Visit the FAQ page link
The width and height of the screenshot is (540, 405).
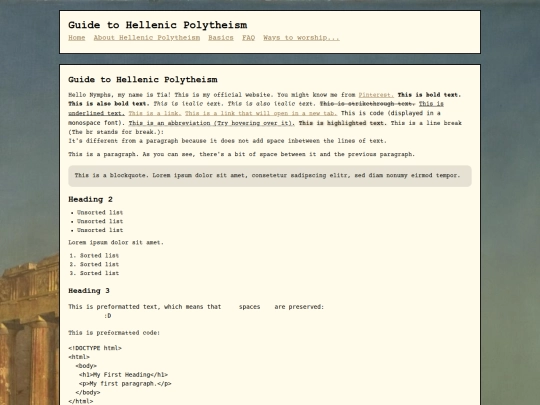point(248,38)
